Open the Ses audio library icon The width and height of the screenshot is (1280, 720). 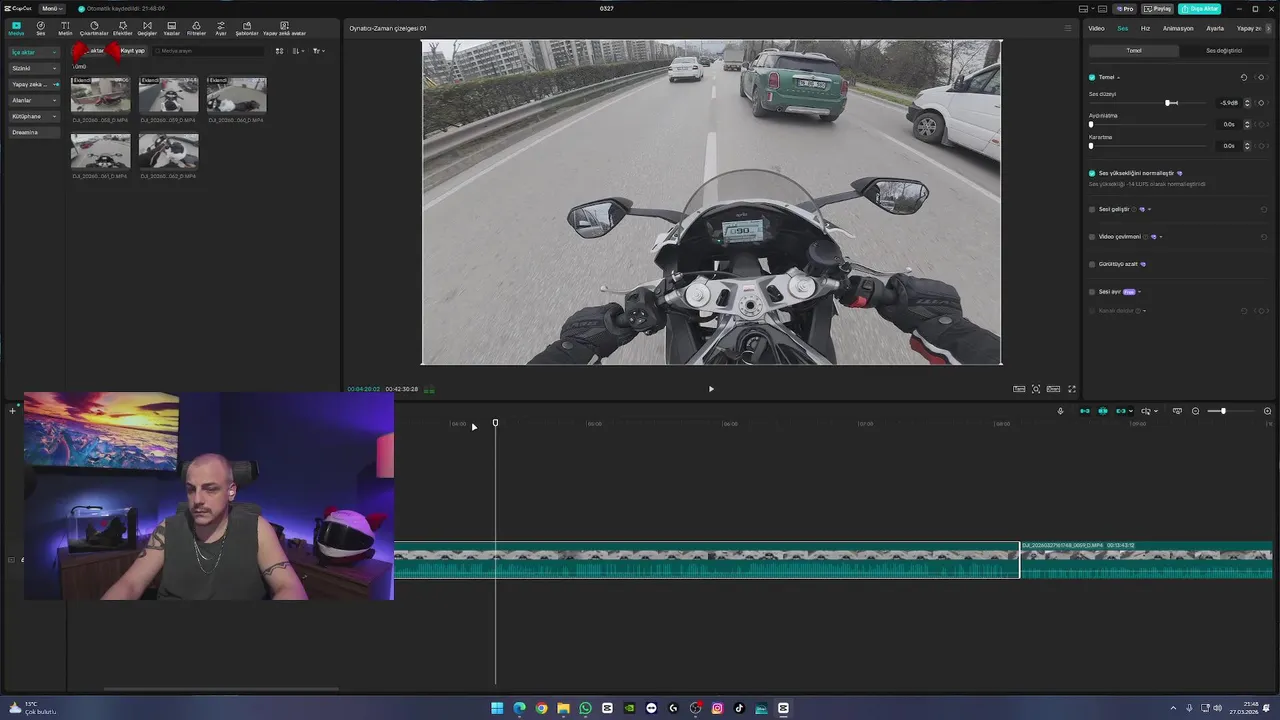41,28
